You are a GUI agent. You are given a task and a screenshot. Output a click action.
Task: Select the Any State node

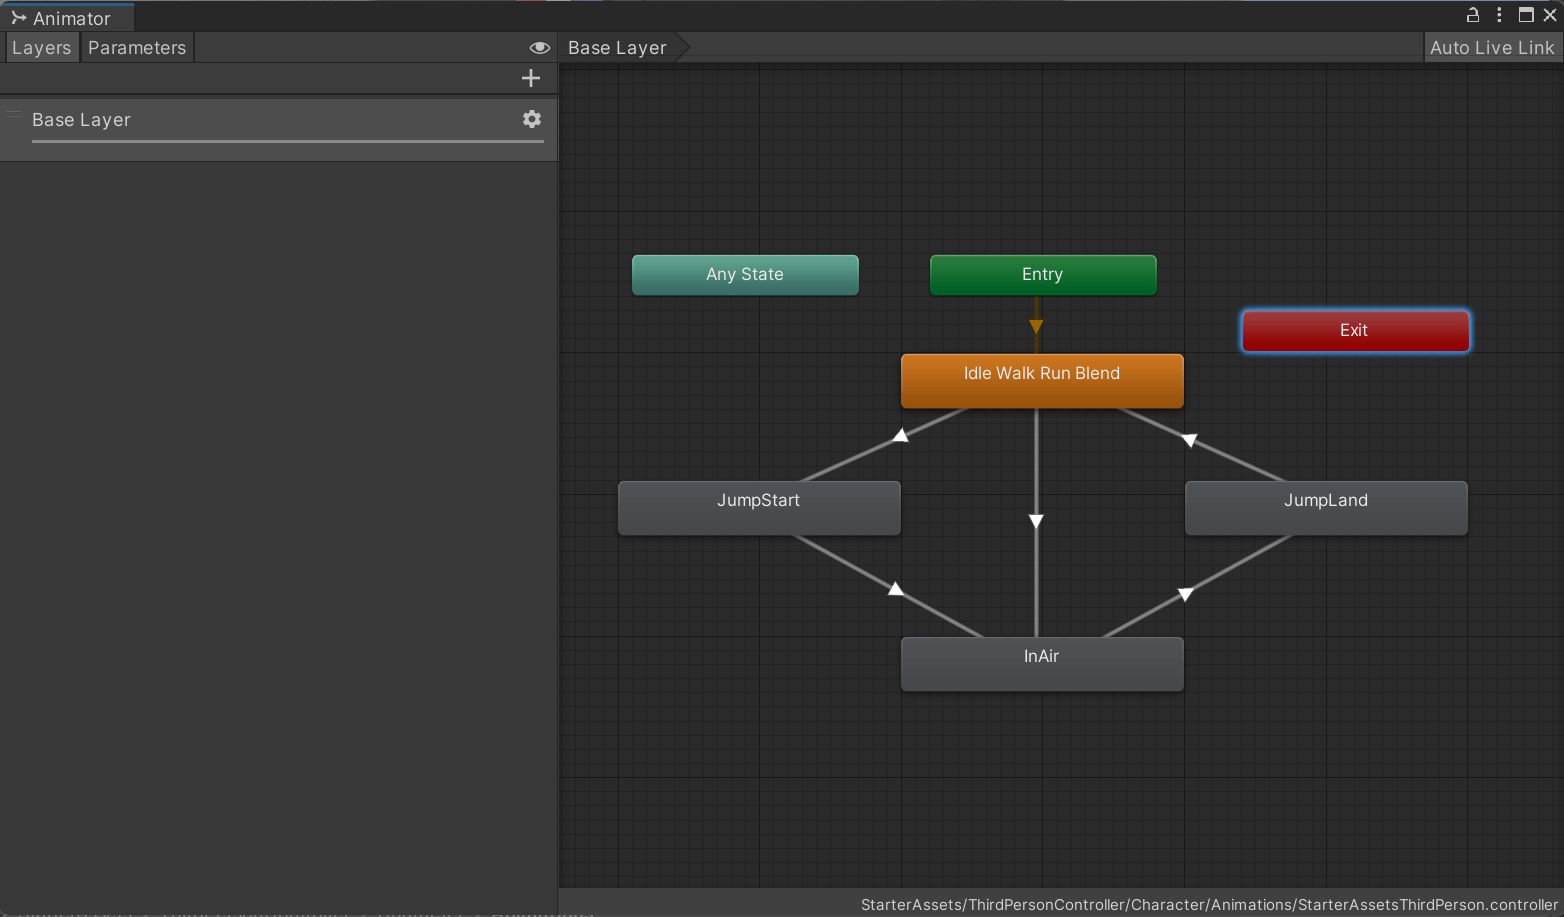pyautogui.click(x=745, y=275)
